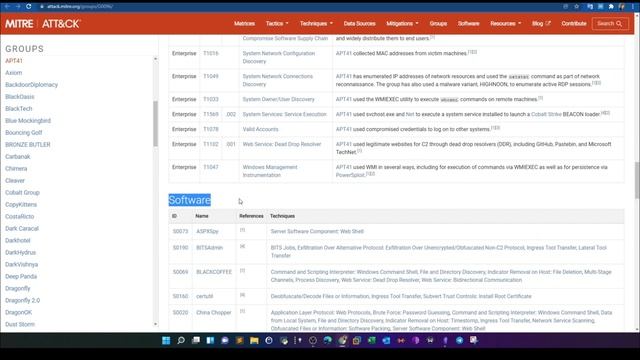
Task: Expand the Mitigations dropdown
Action: (x=402, y=24)
